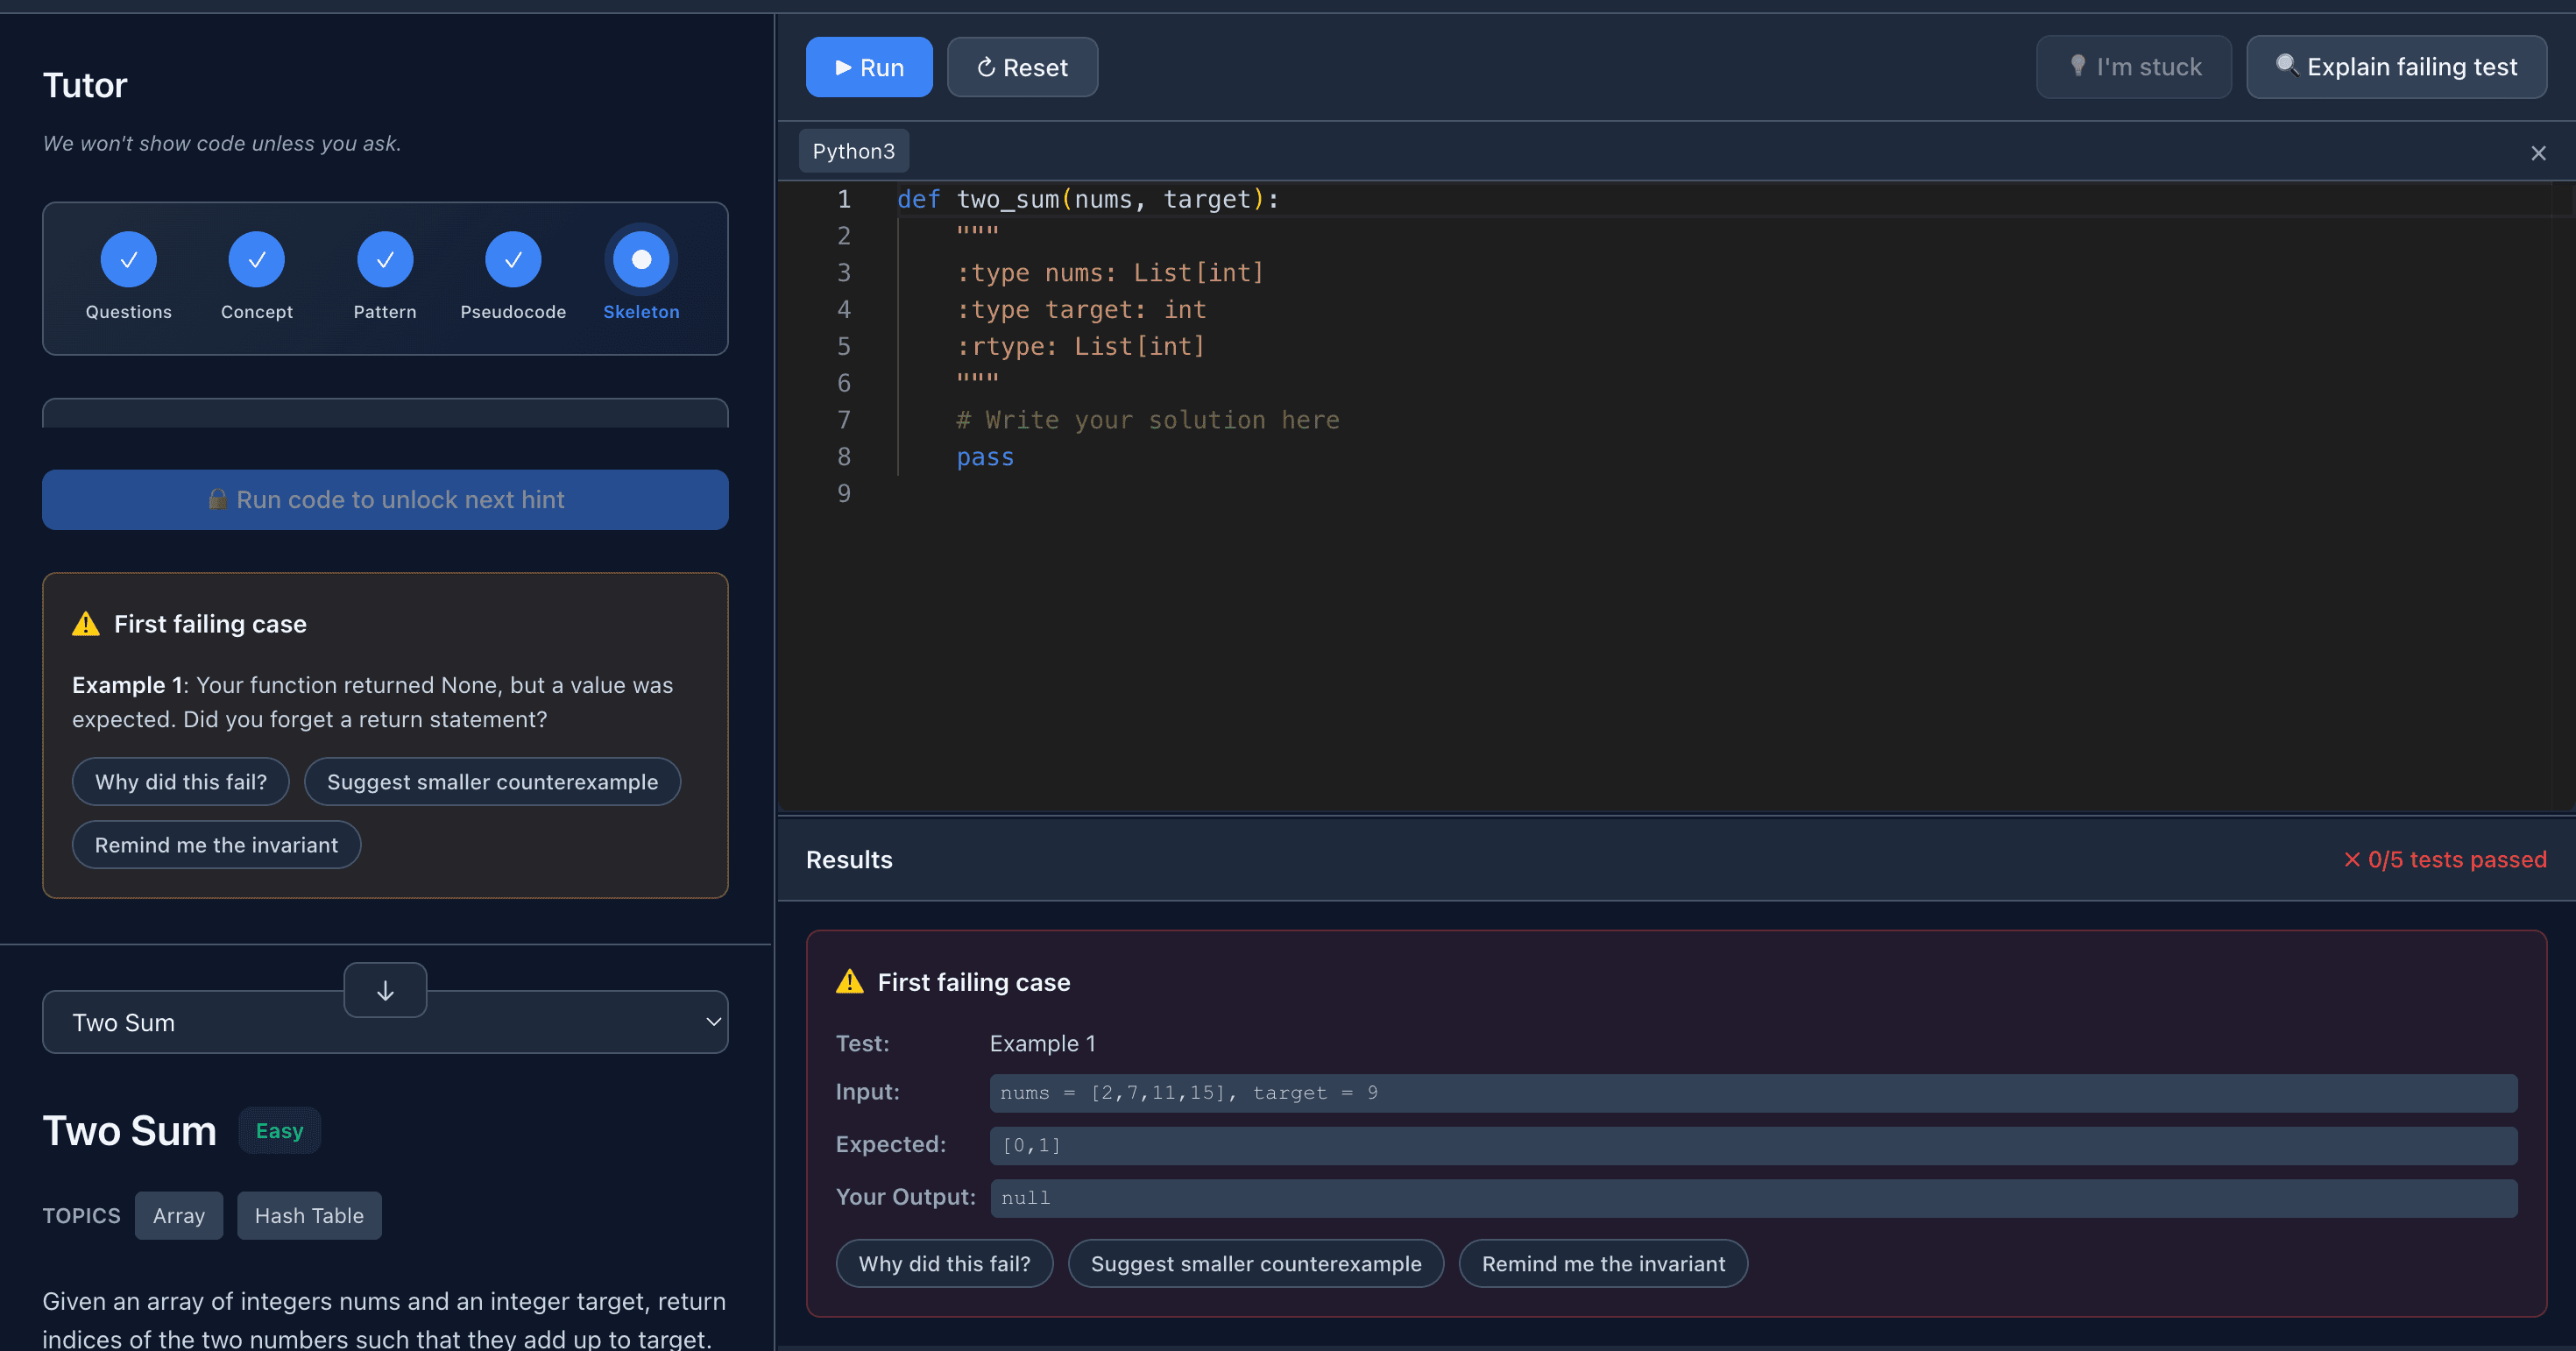Select the Hash Table topic chip
Viewport: 2576px width, 1351px height.
click(309, 1215)
